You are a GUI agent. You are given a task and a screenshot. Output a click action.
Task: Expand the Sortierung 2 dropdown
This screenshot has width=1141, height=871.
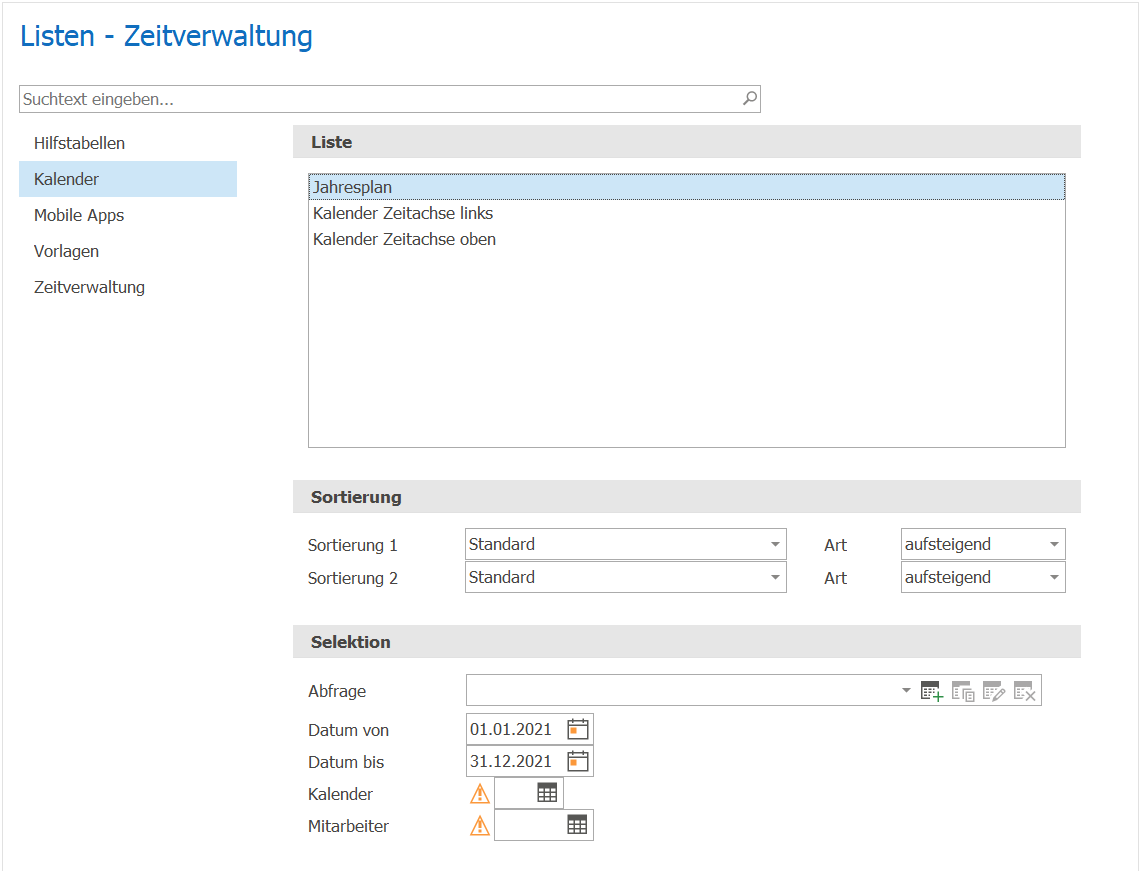coord(775,577)
